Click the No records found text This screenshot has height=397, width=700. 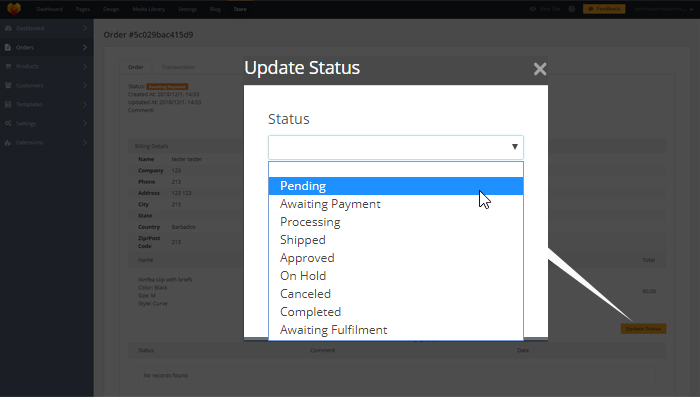point(166,376)
